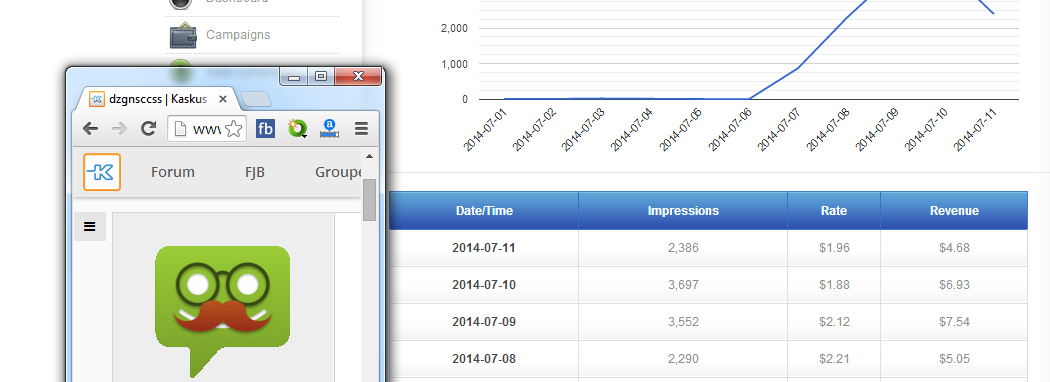Open the Alexa ruler extension icon
The image size is (1050, 382).
tap(329, 129)
